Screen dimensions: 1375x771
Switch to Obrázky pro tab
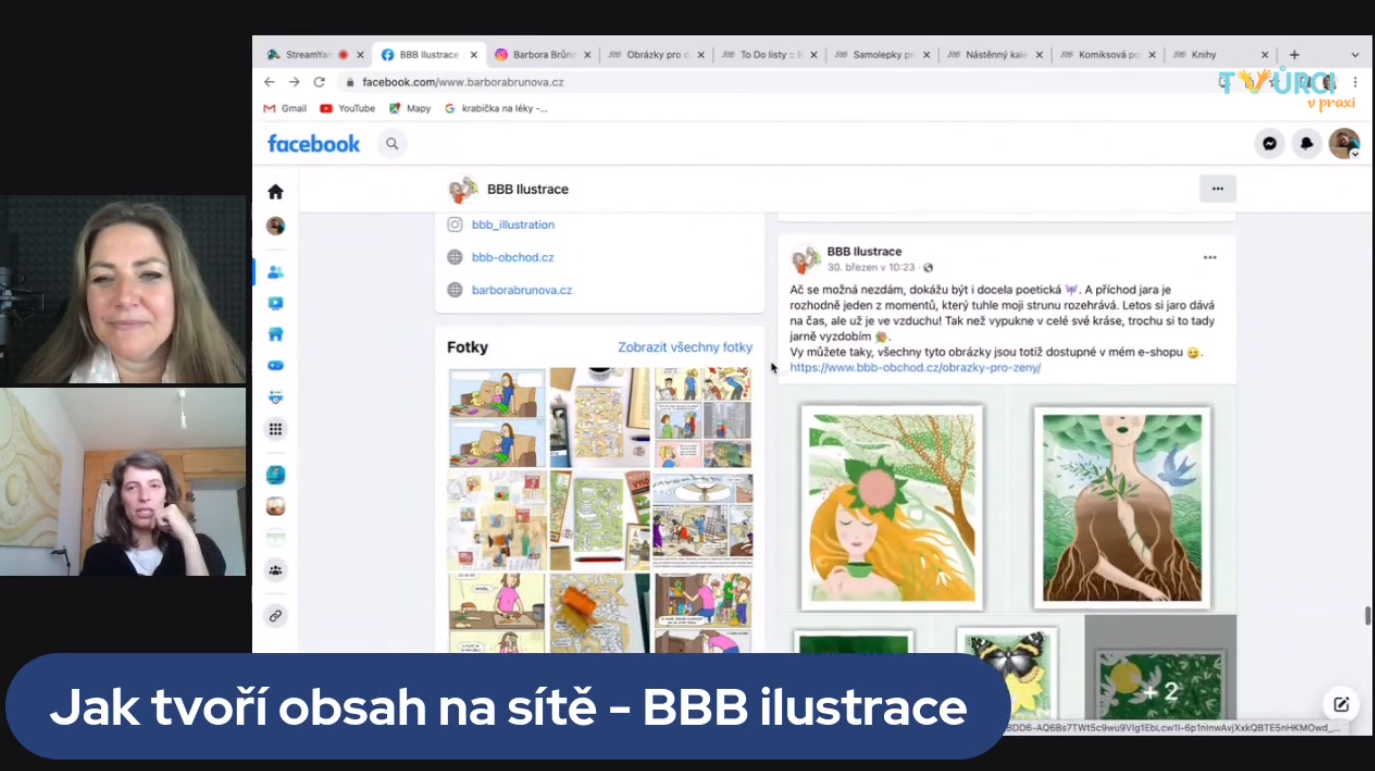click(656, 55)
